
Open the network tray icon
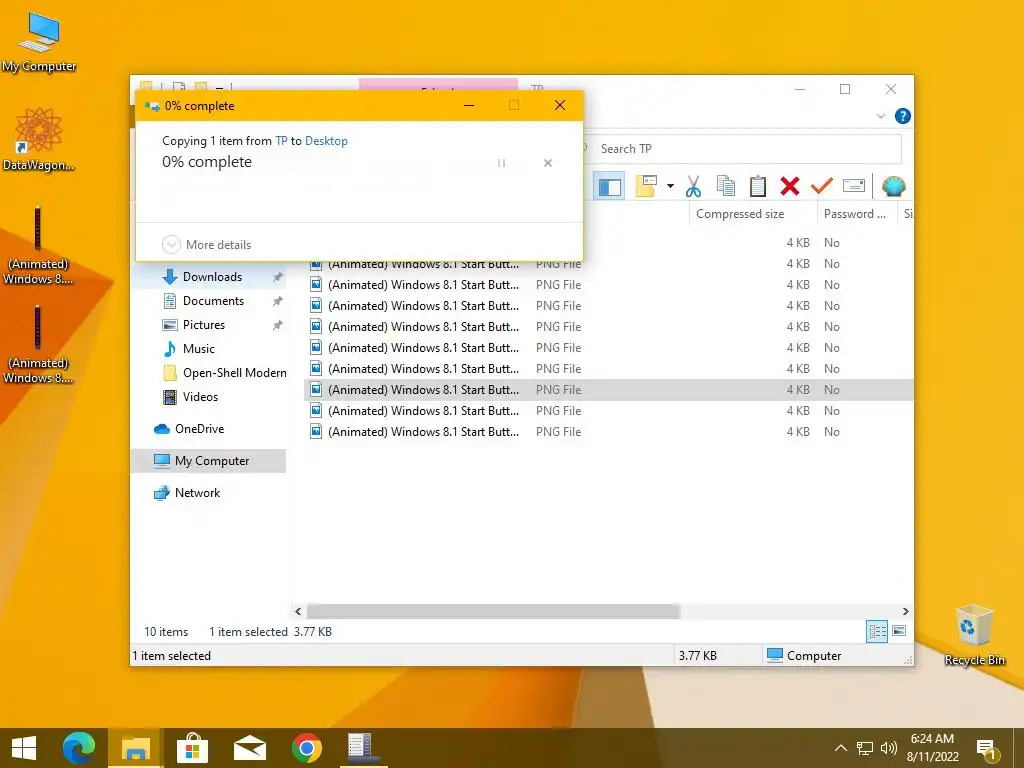(x=865, y=748)
